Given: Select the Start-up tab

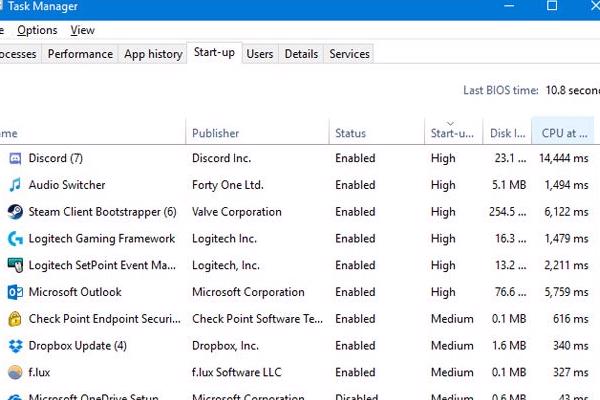Looking at the screenshot, I should coord(214,52).
